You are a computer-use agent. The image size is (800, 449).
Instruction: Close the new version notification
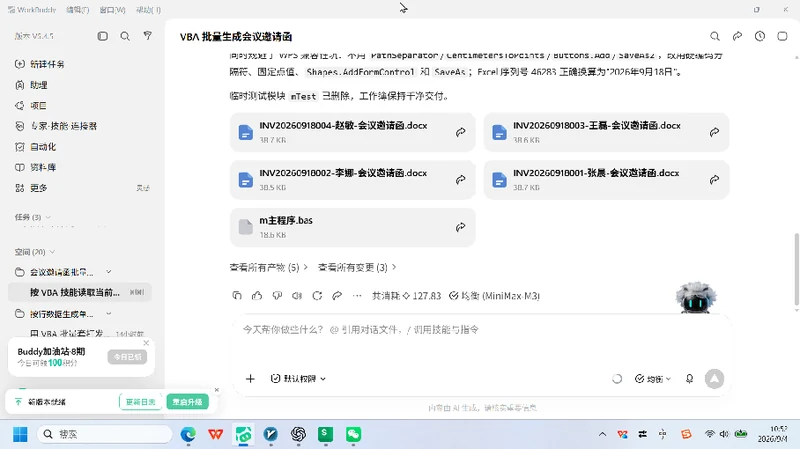217,390
